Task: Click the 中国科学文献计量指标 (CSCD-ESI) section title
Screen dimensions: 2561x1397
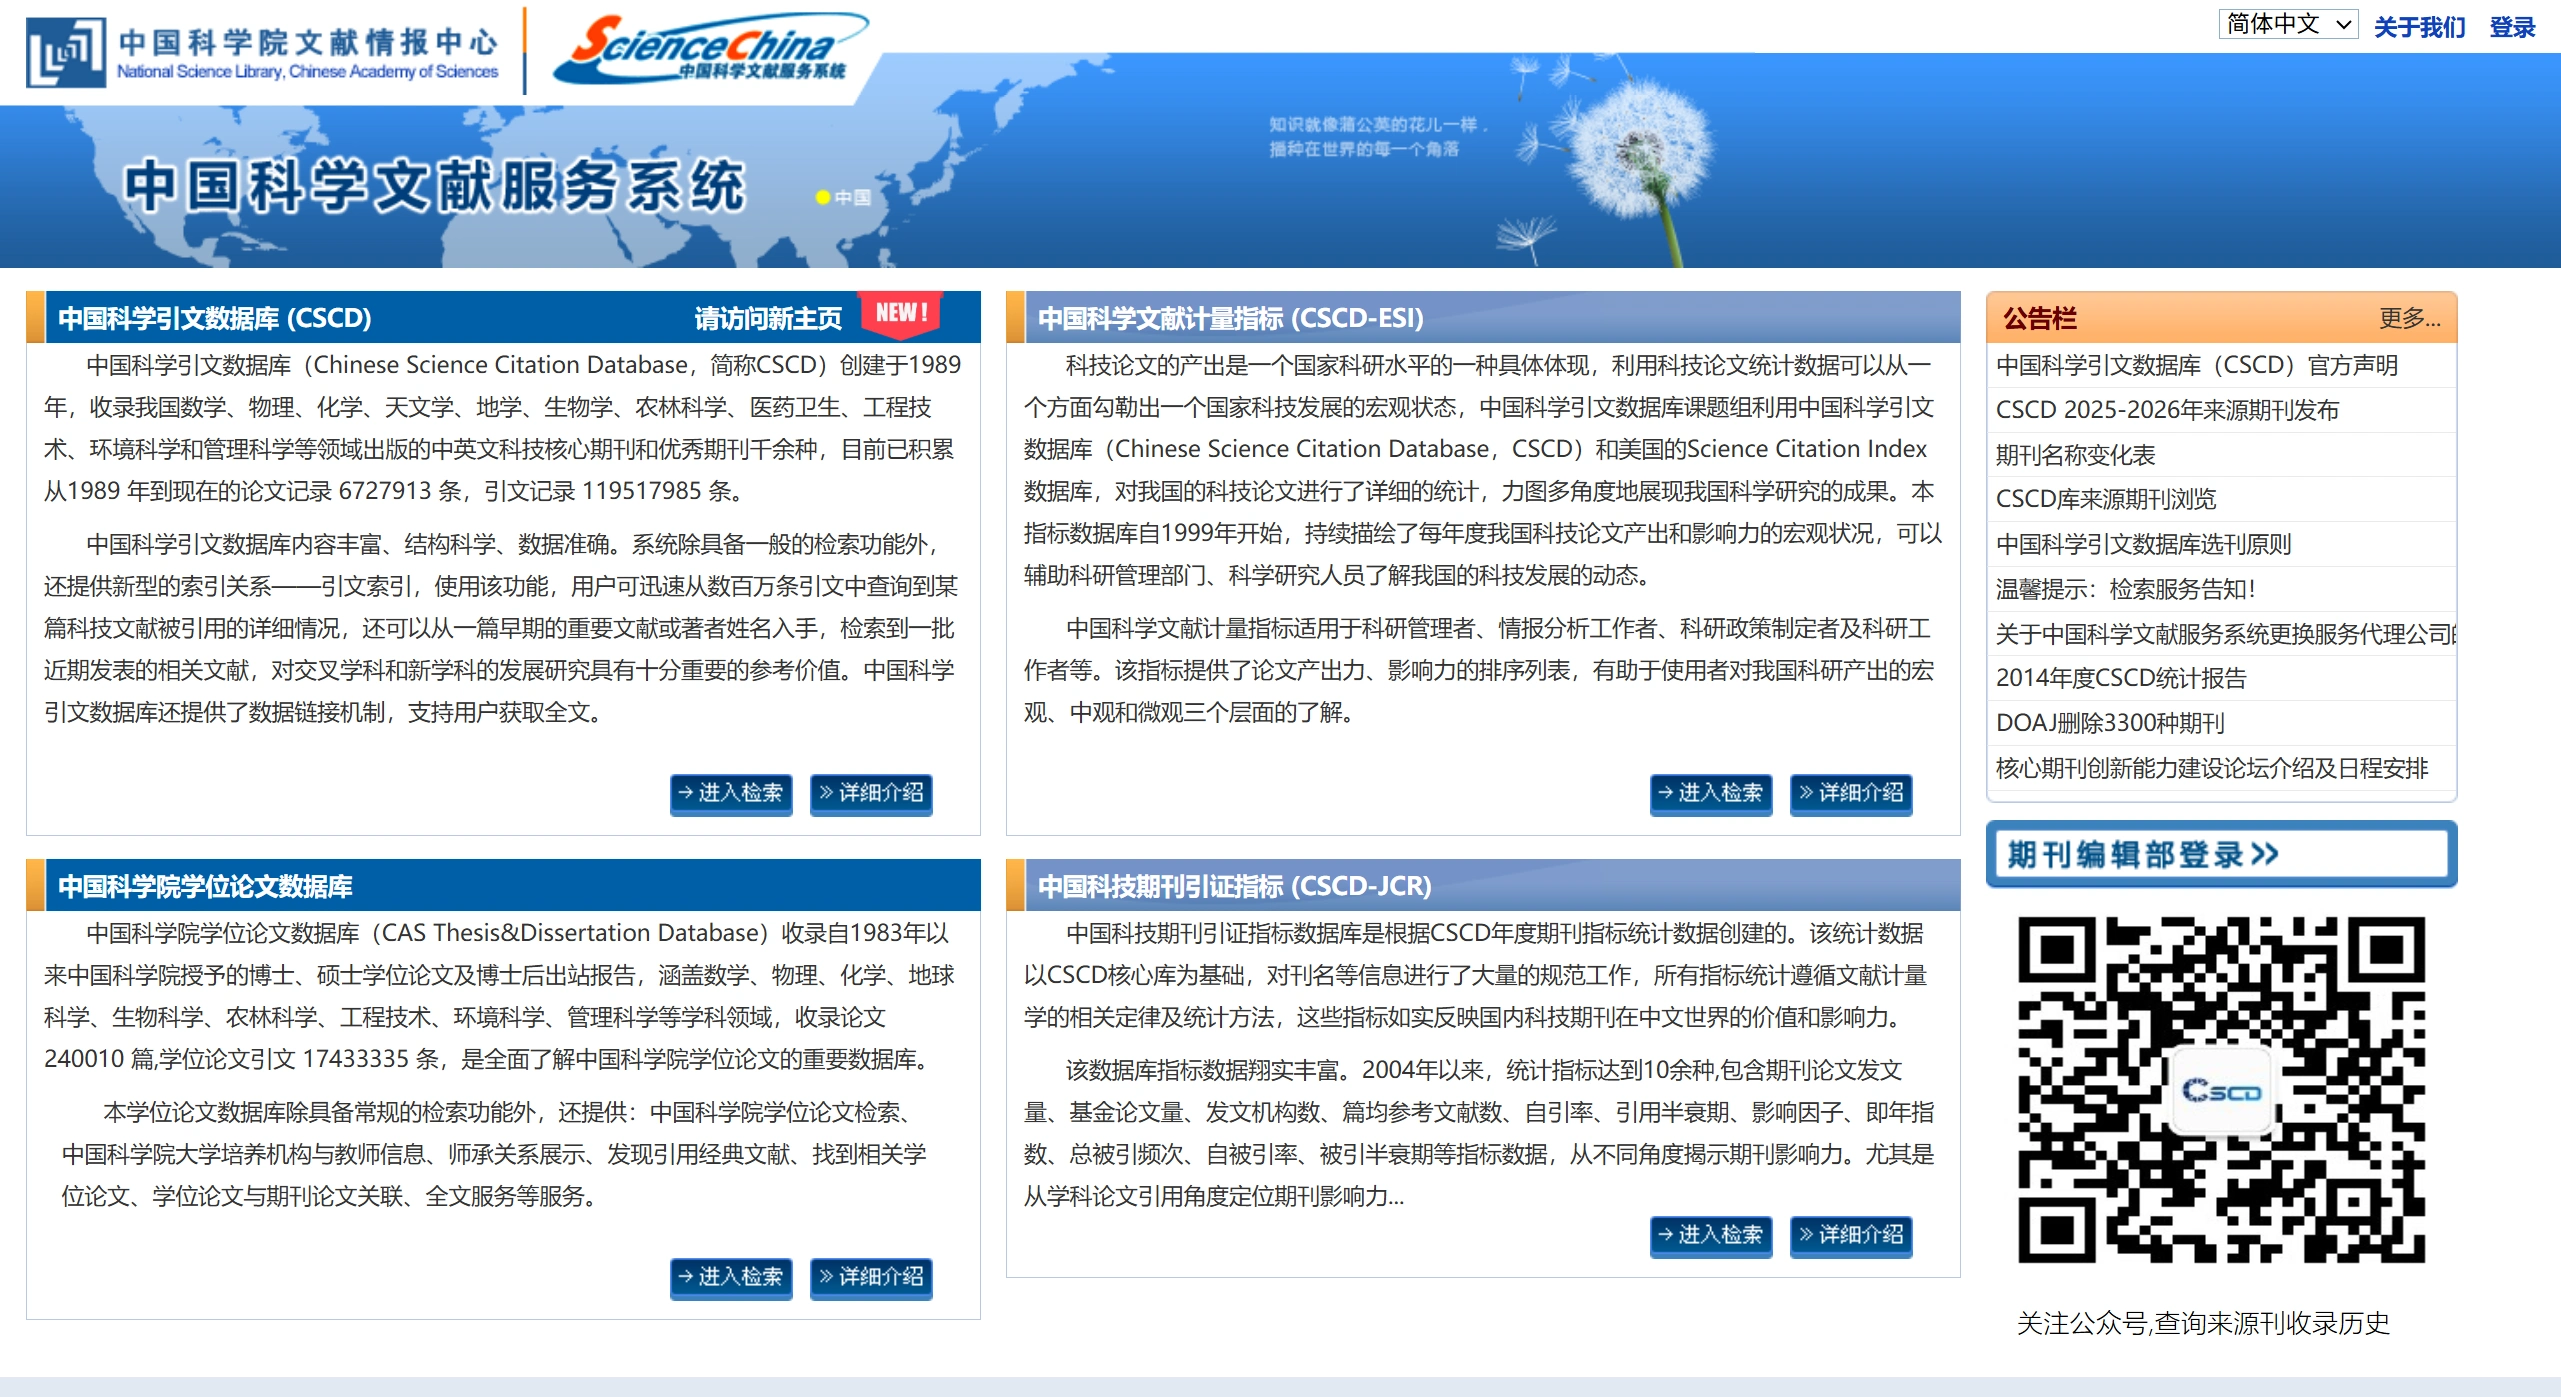Action: click(x=1230, y=318)
